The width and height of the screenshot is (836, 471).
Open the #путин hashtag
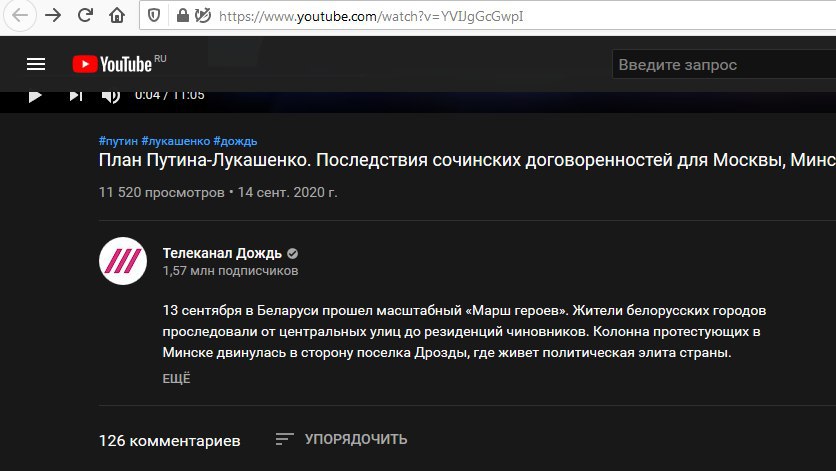click(118, 141)
